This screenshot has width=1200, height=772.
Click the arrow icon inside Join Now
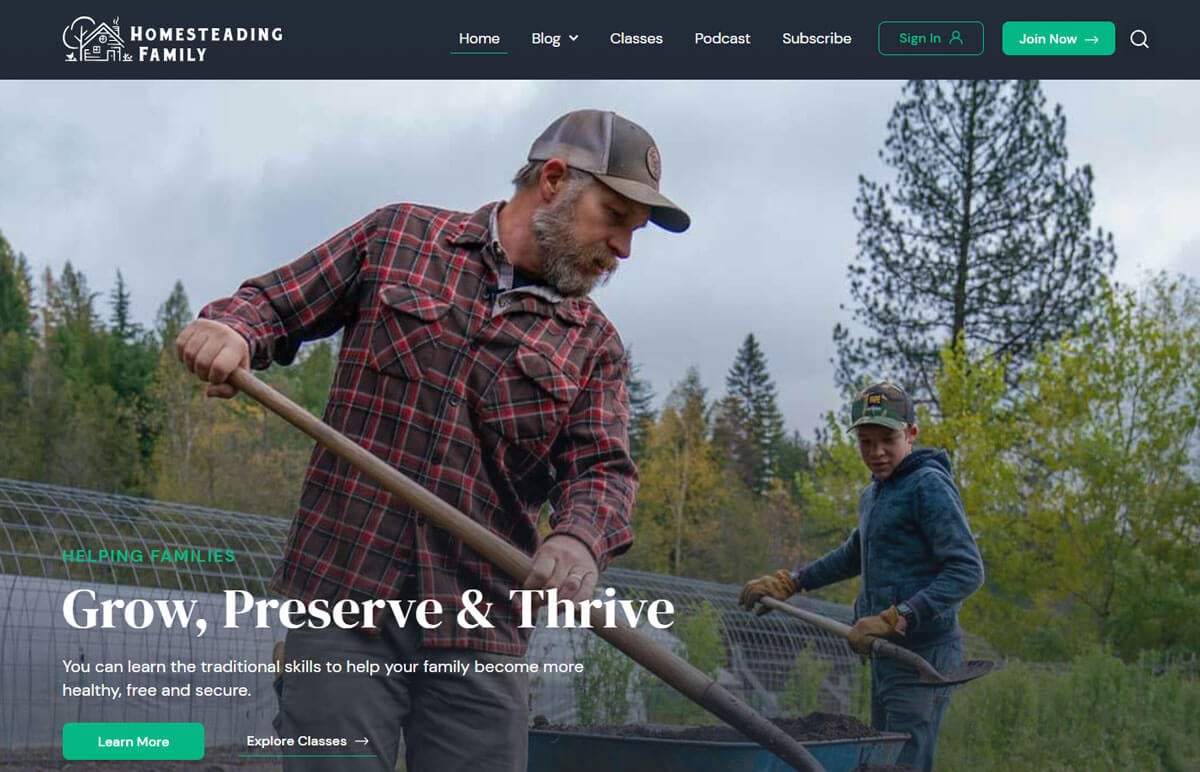[x=1092, y=39]
